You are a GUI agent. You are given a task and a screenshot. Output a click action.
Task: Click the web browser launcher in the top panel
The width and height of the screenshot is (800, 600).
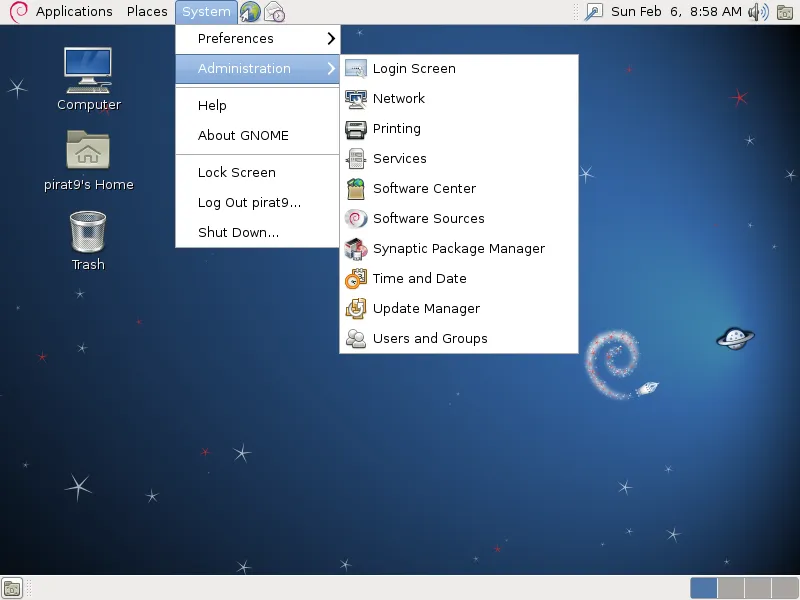[x=250, y=12]
